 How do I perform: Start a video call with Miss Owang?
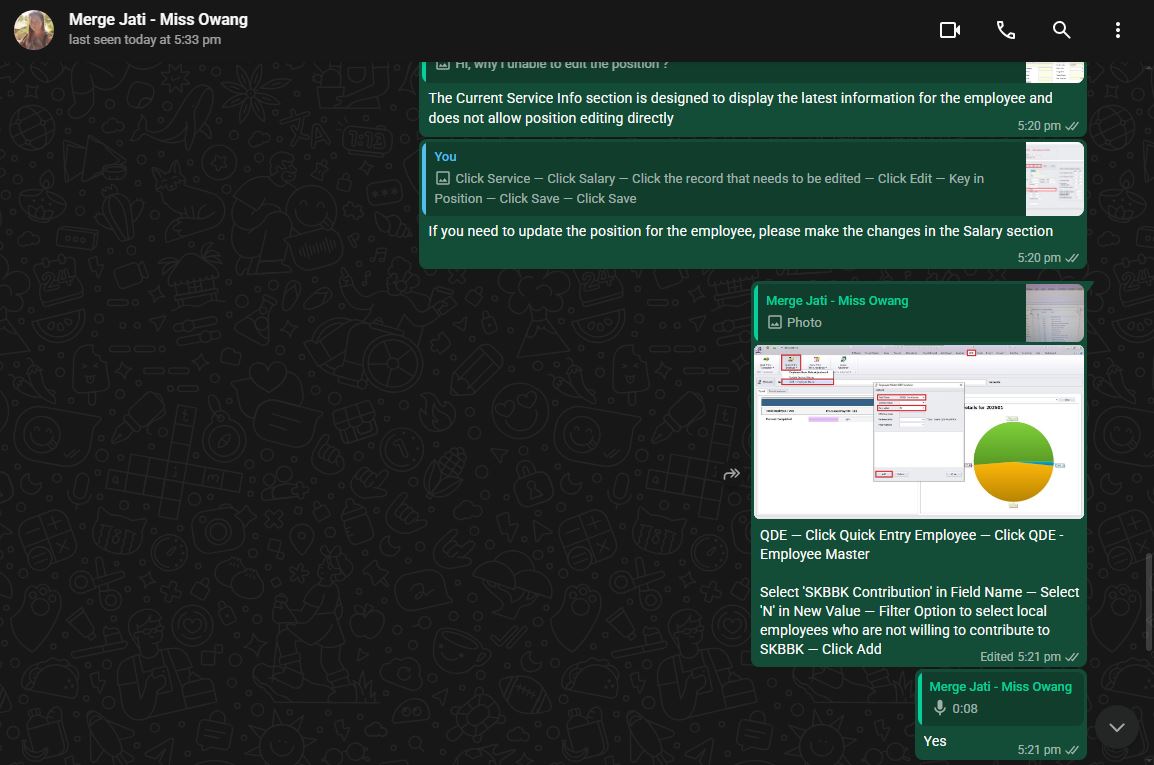click(949, 30)
